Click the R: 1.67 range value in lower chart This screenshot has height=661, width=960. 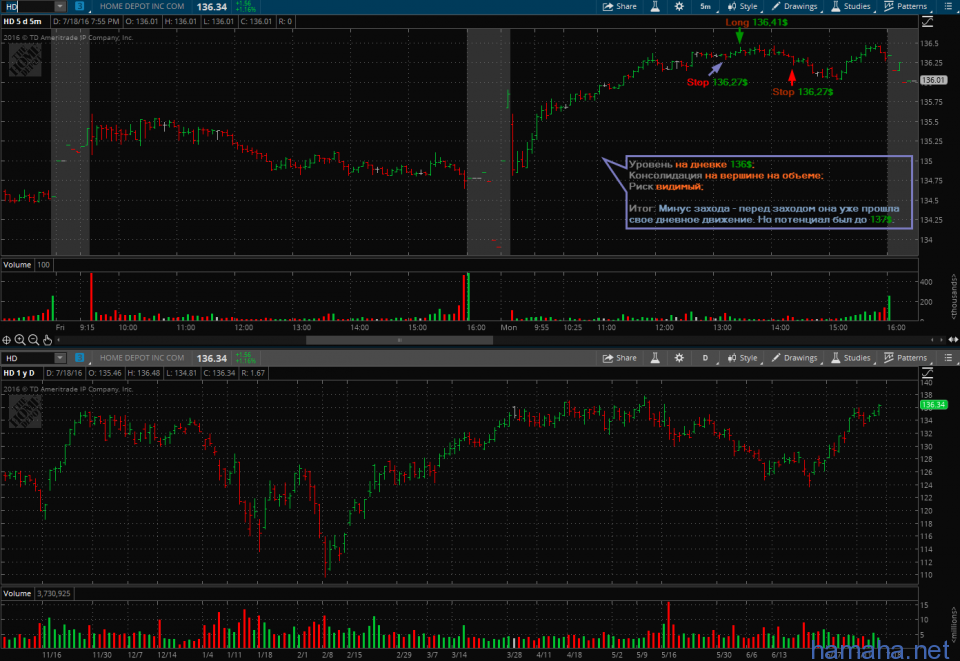click(253, 373)
